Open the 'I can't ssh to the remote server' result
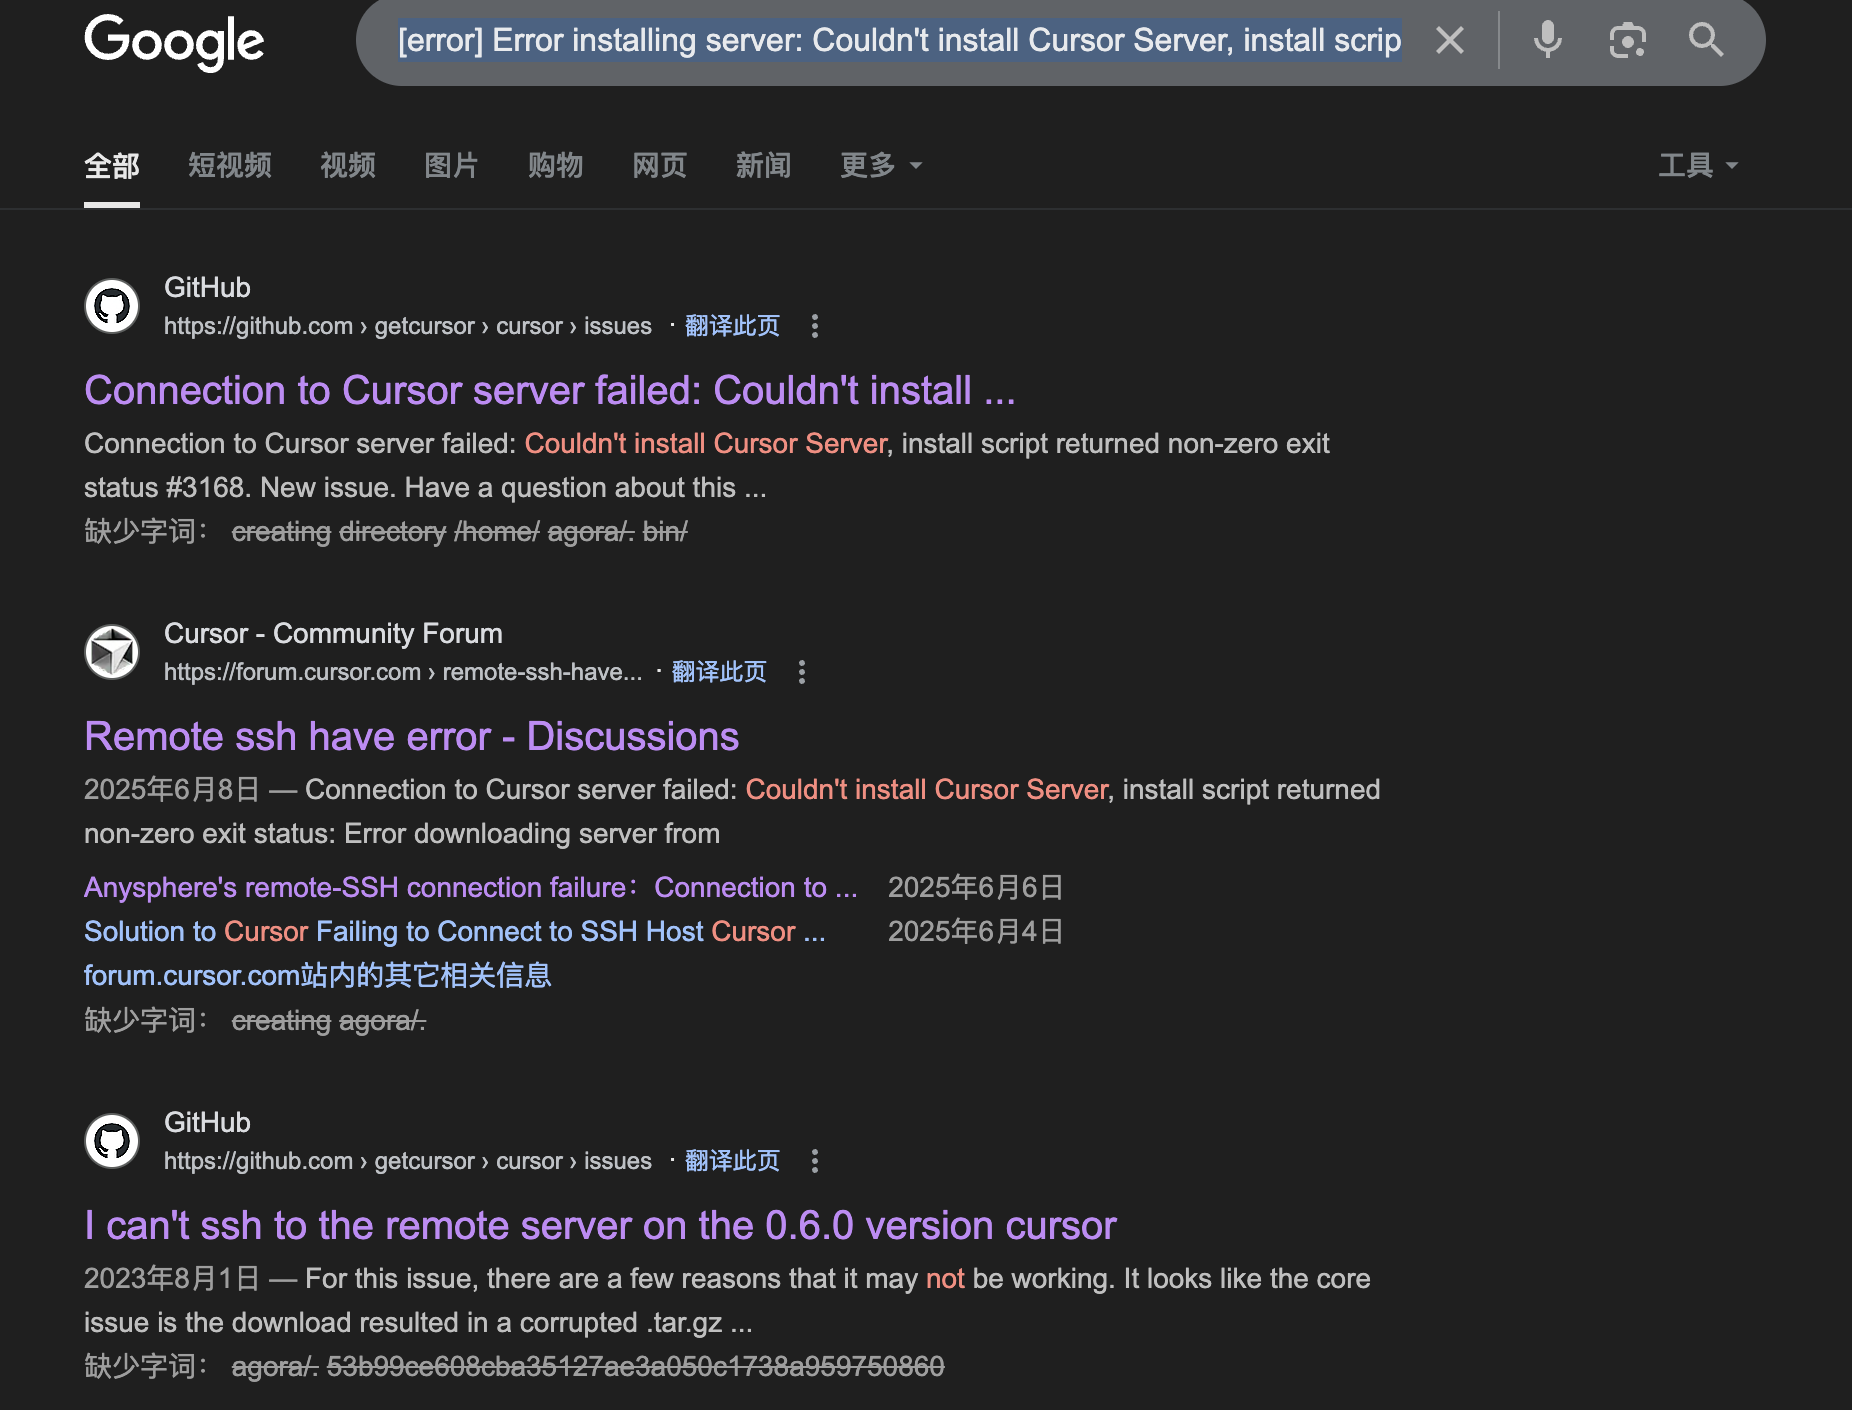This screenshot has height=1410, width=1852. tap(599, 1225)
